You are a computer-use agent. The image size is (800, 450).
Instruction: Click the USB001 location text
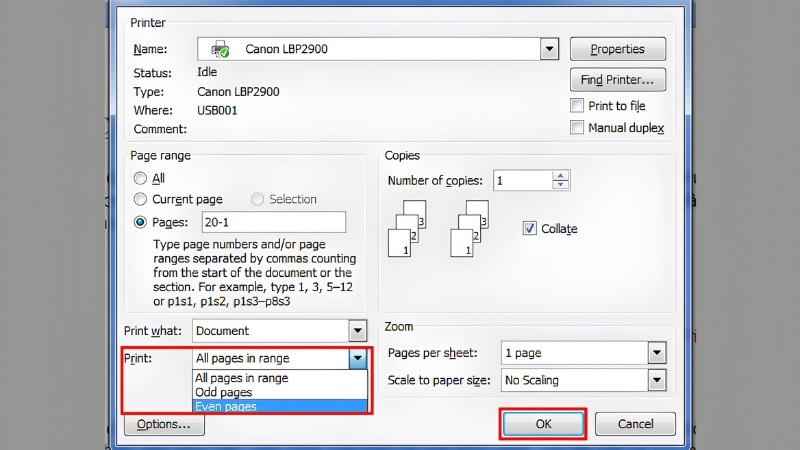pos(217,110)
